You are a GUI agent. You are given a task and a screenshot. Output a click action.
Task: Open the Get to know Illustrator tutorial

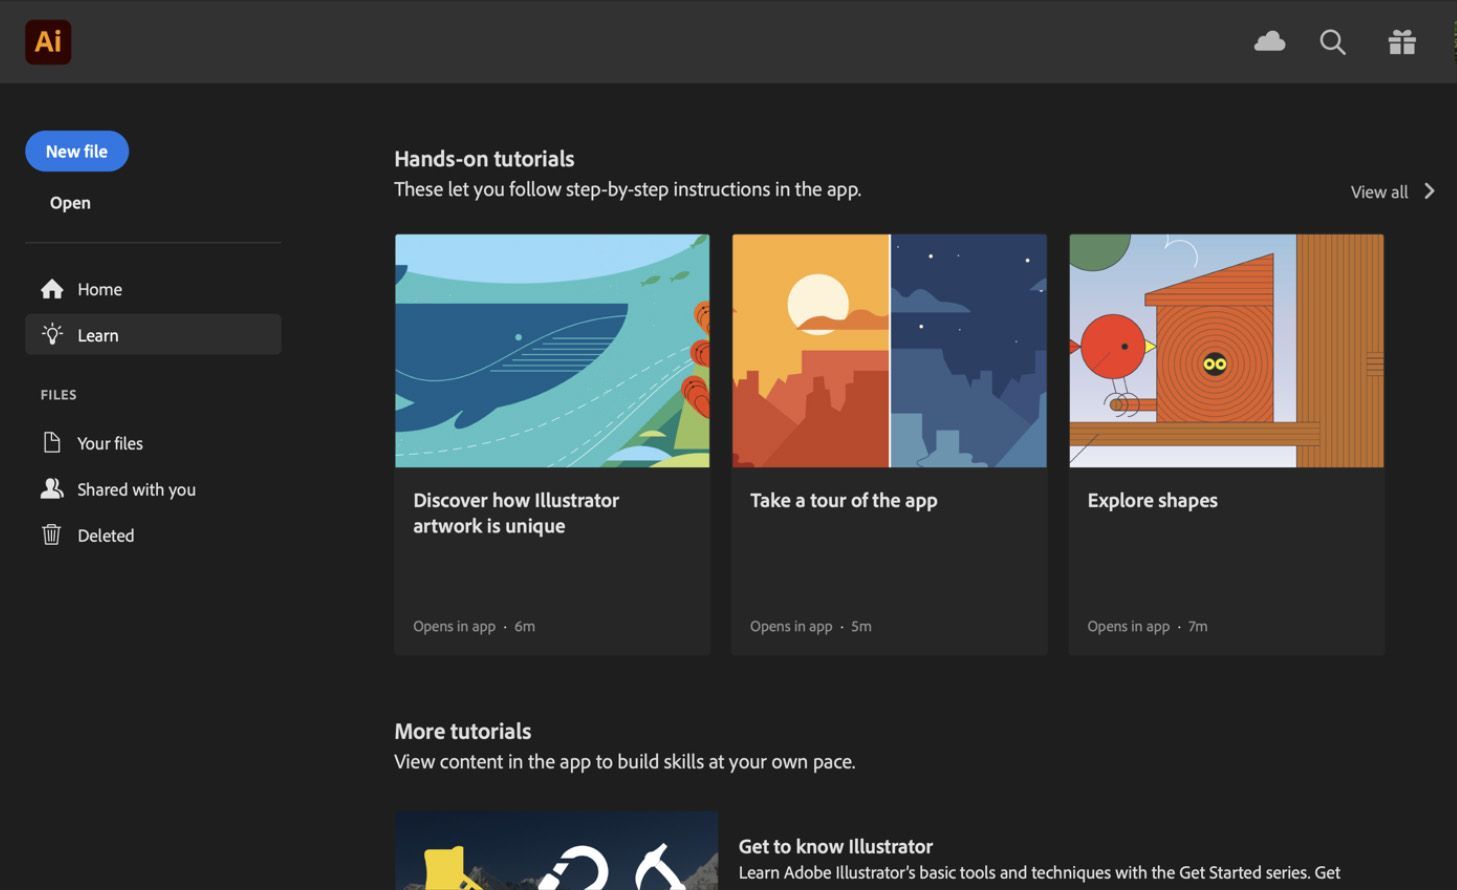coord(835,846)
